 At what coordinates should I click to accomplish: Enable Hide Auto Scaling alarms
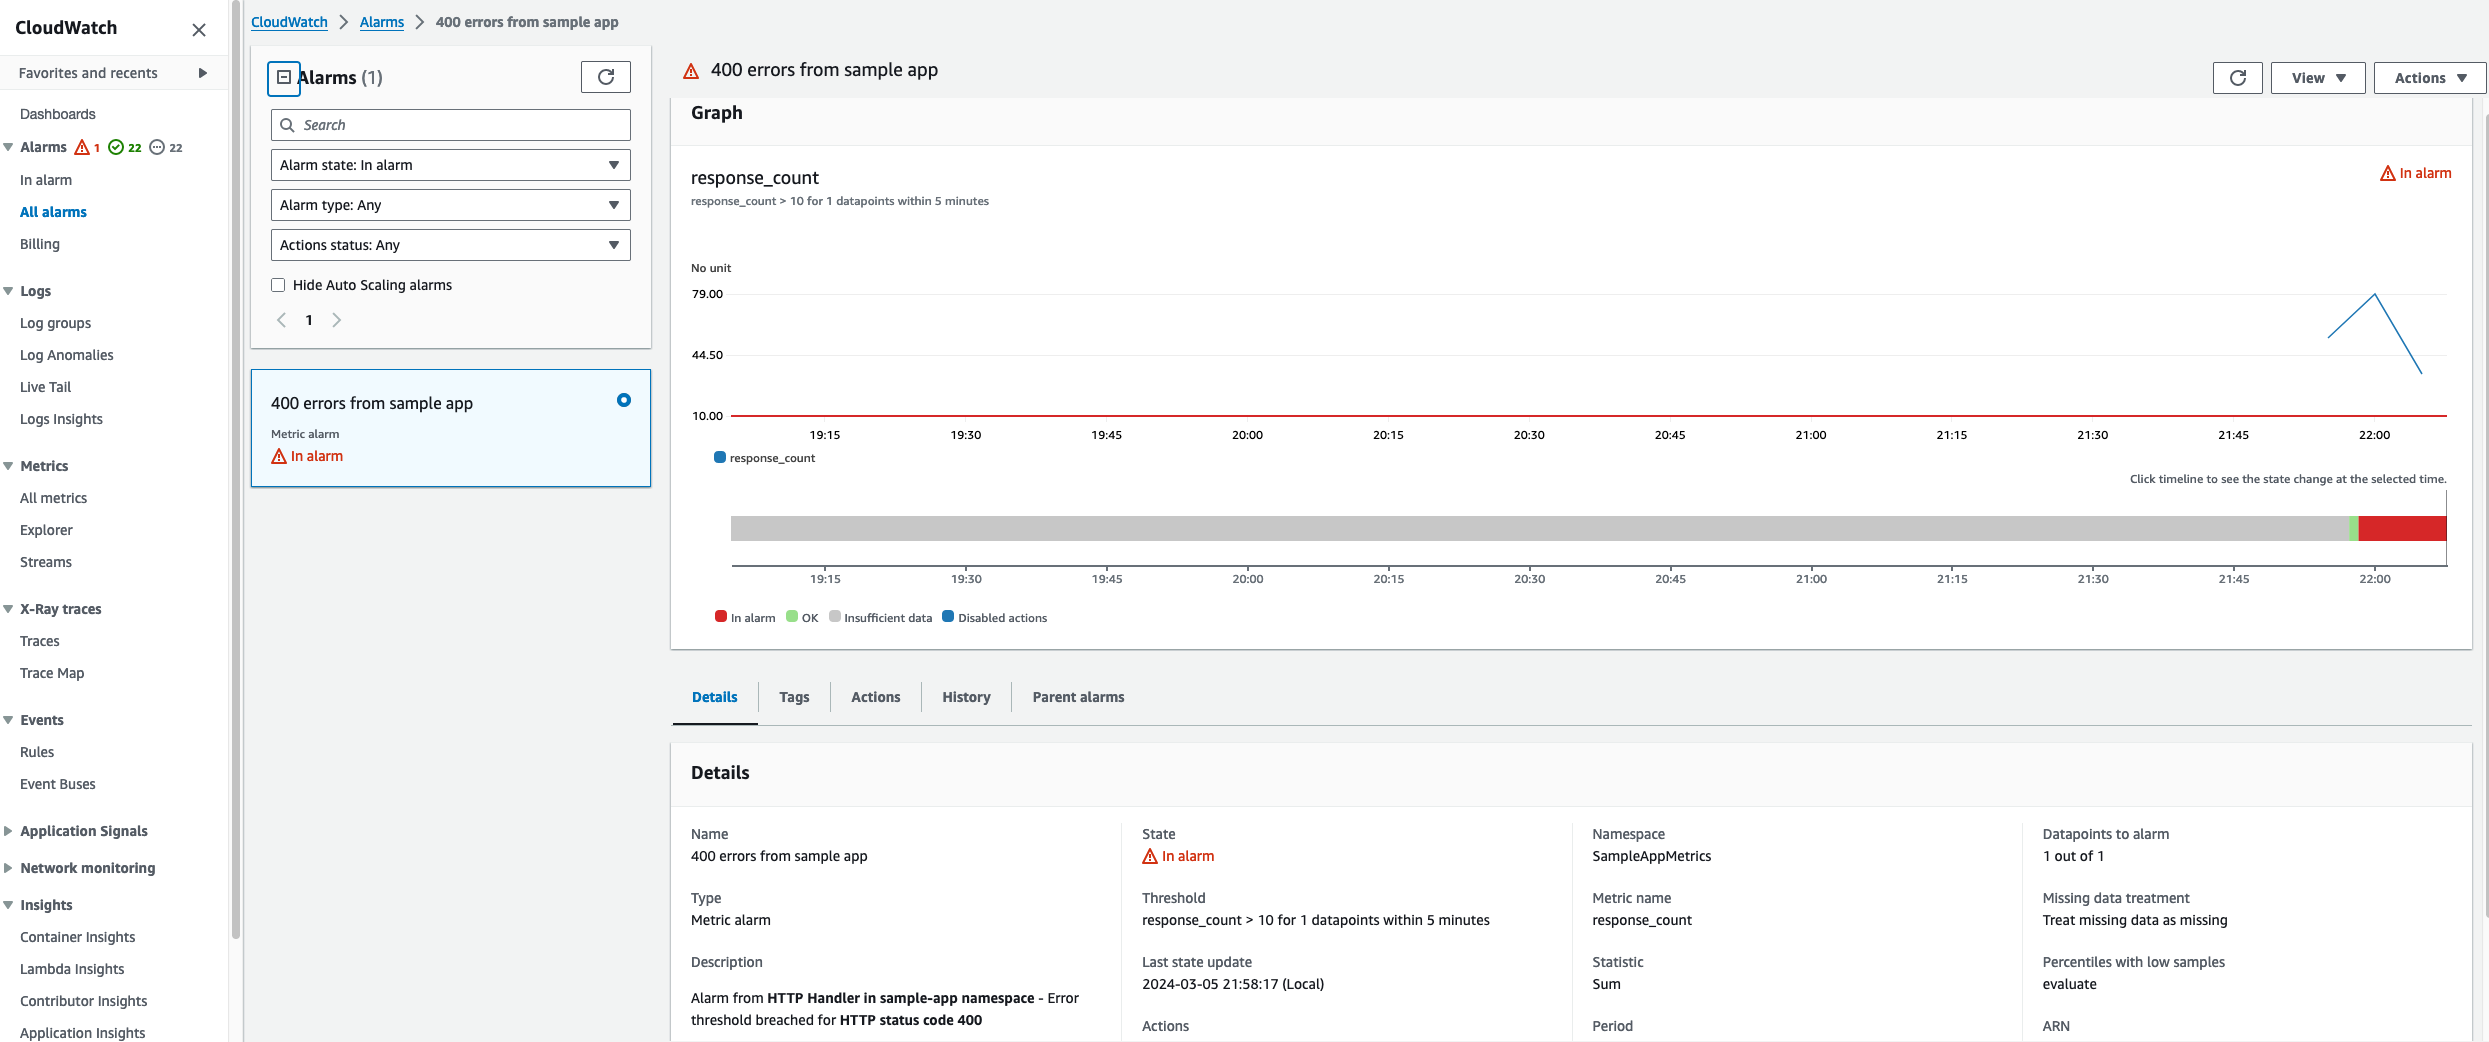click(278, 285)
